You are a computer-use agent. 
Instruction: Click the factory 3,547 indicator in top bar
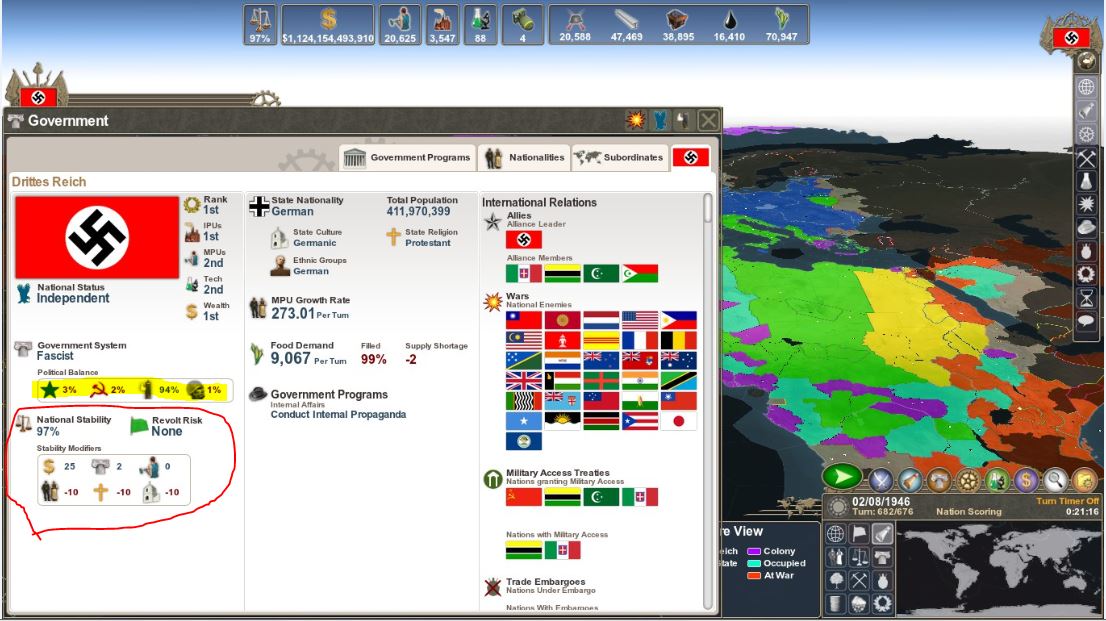click(x=442, y=25)
